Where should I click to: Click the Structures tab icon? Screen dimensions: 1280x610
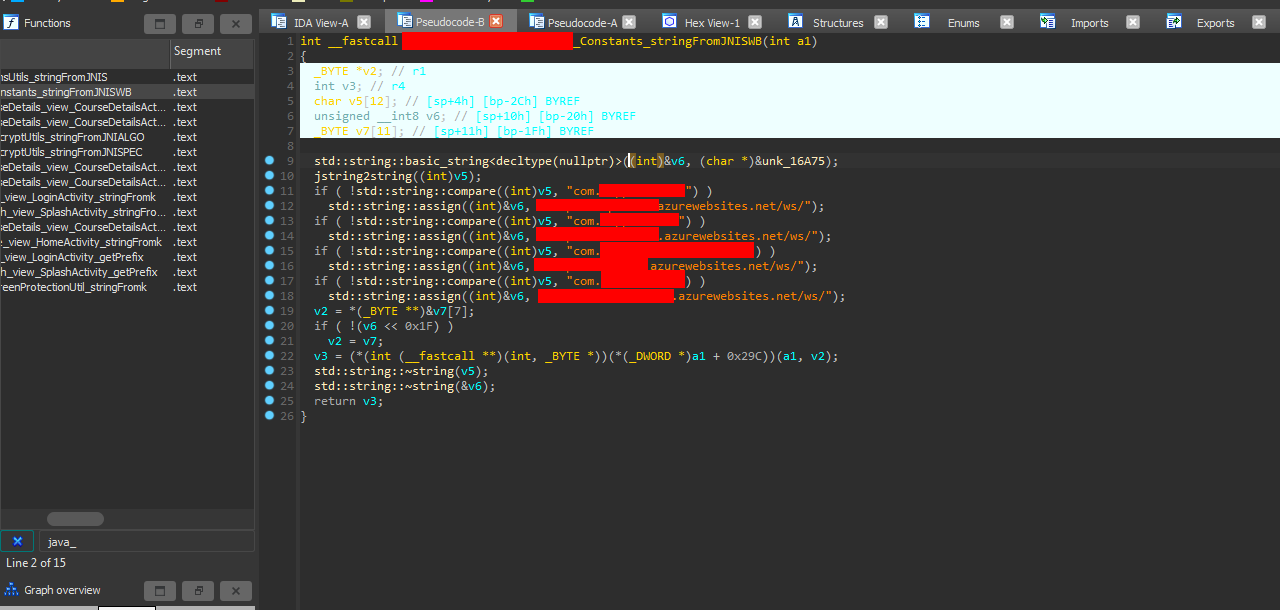point(796,22)
